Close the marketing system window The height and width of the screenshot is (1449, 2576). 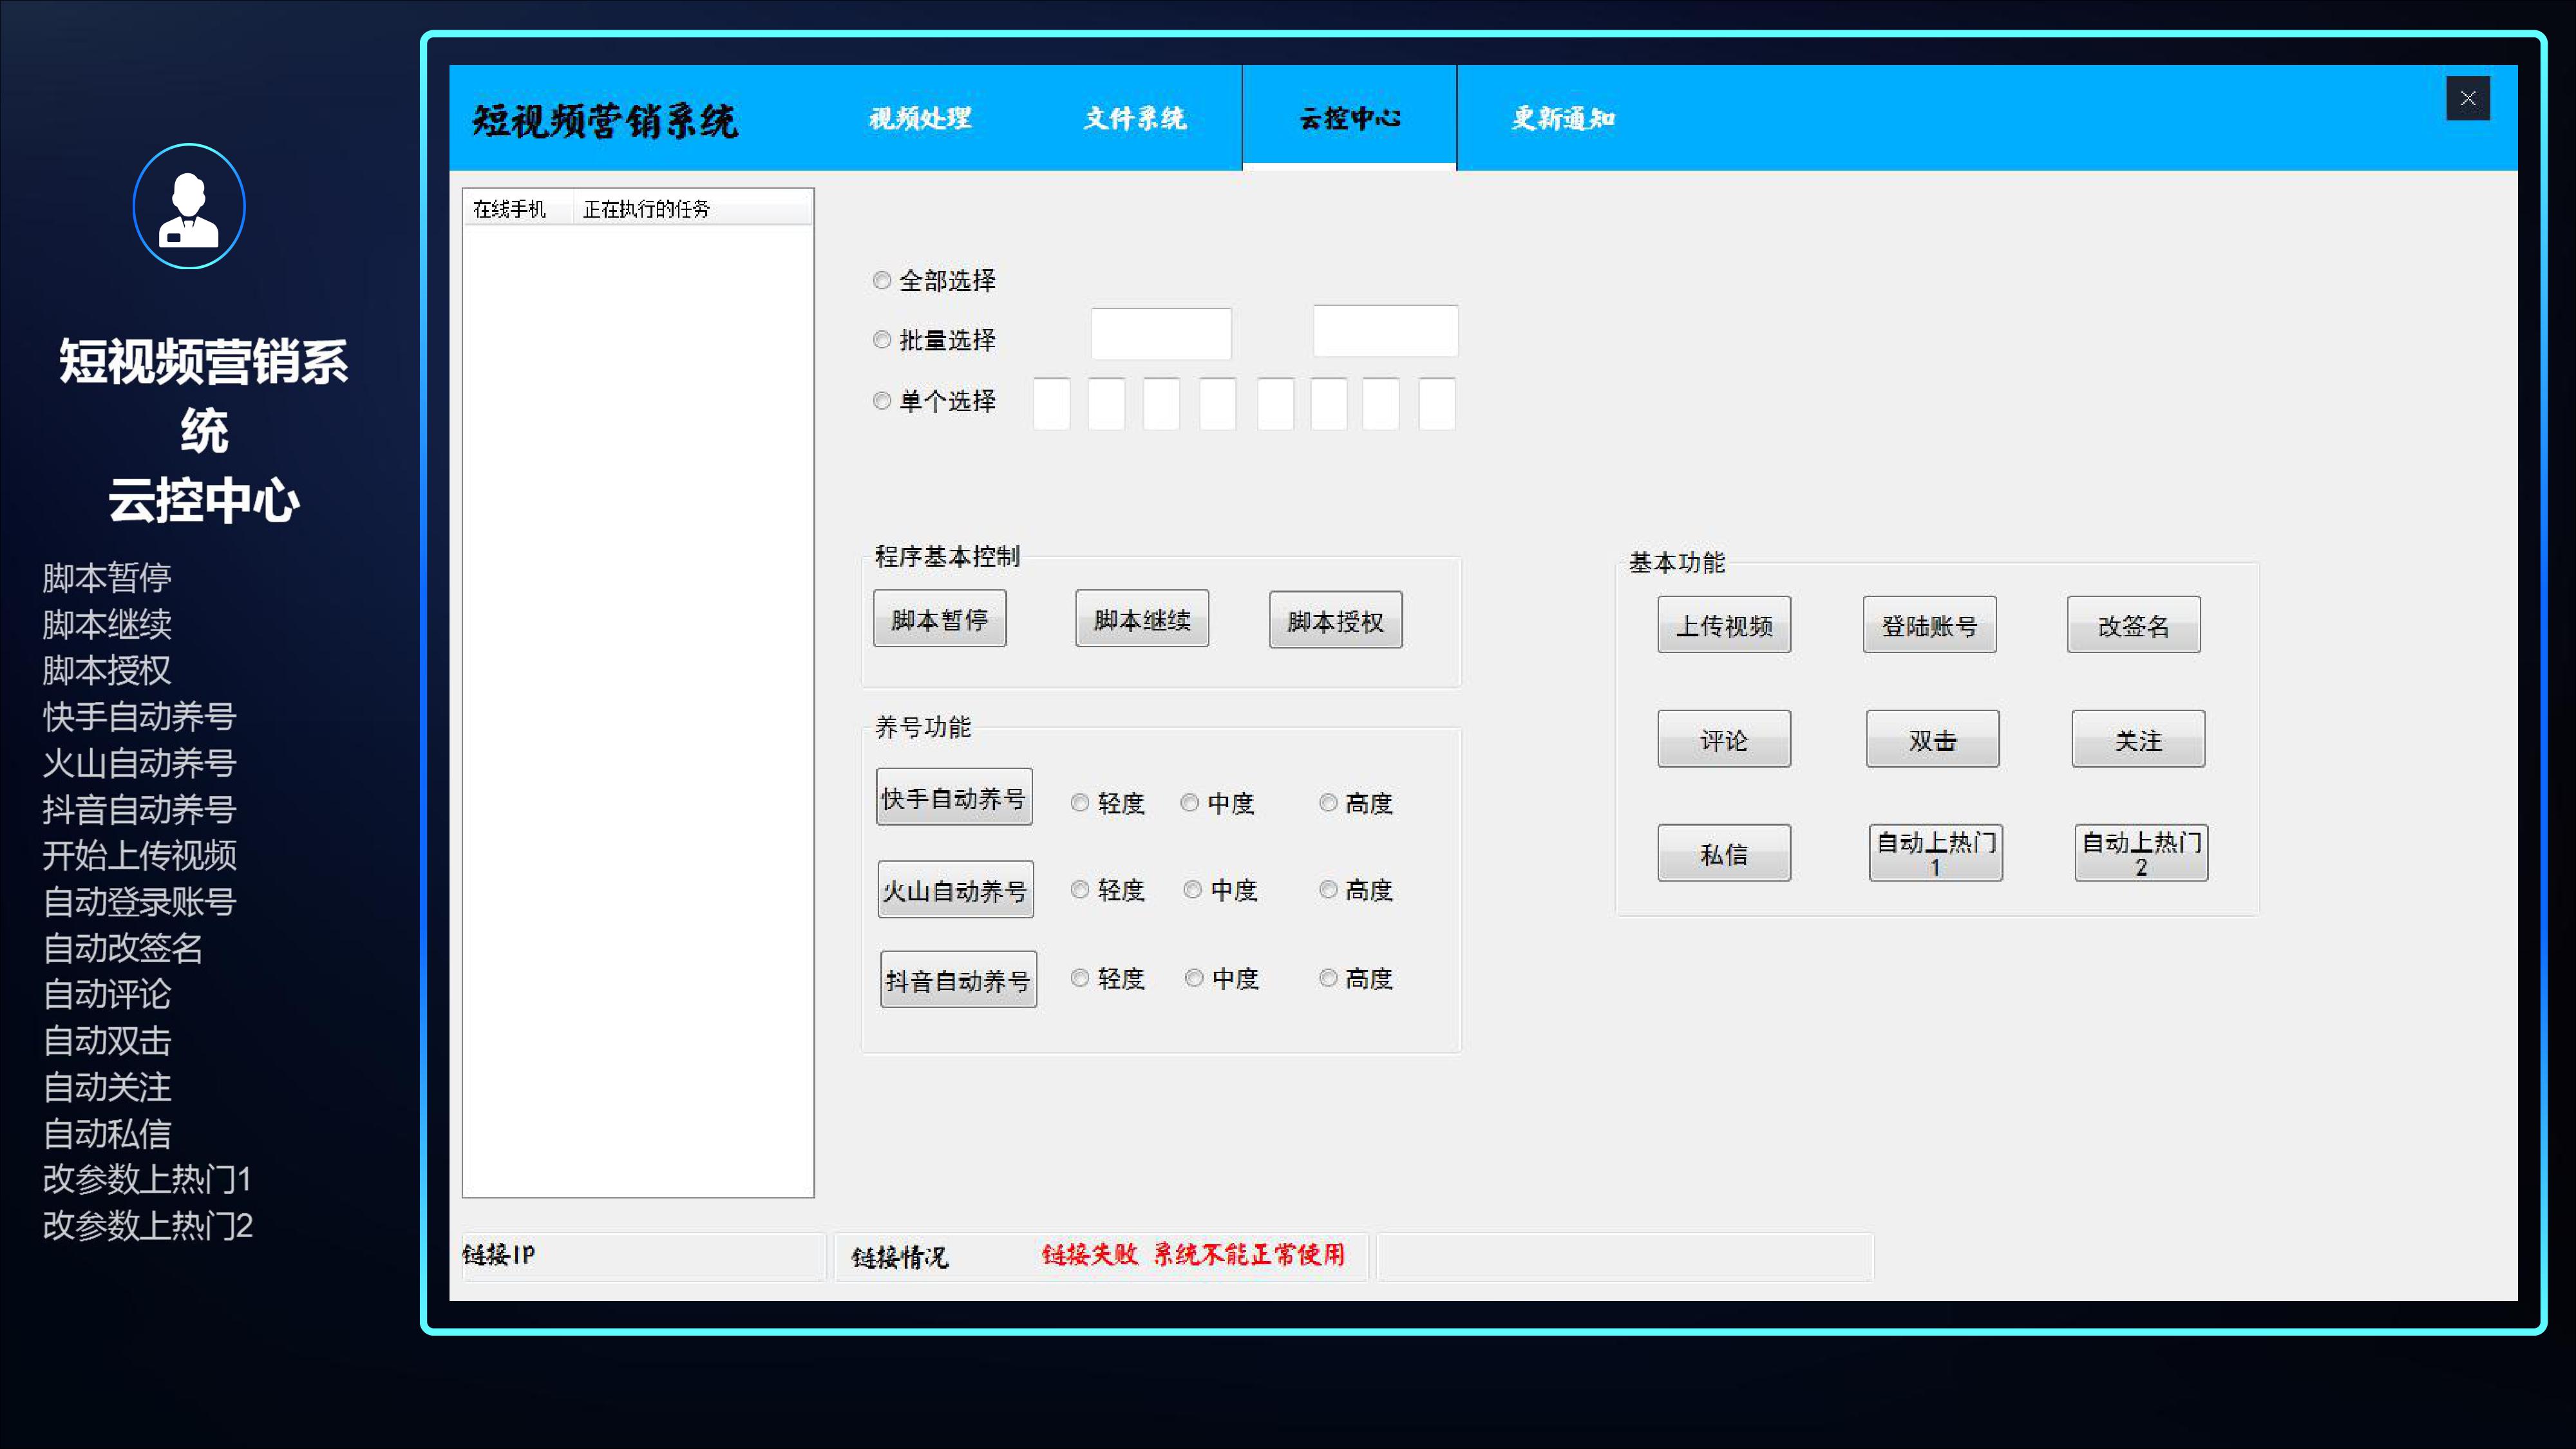[2467, 98]
